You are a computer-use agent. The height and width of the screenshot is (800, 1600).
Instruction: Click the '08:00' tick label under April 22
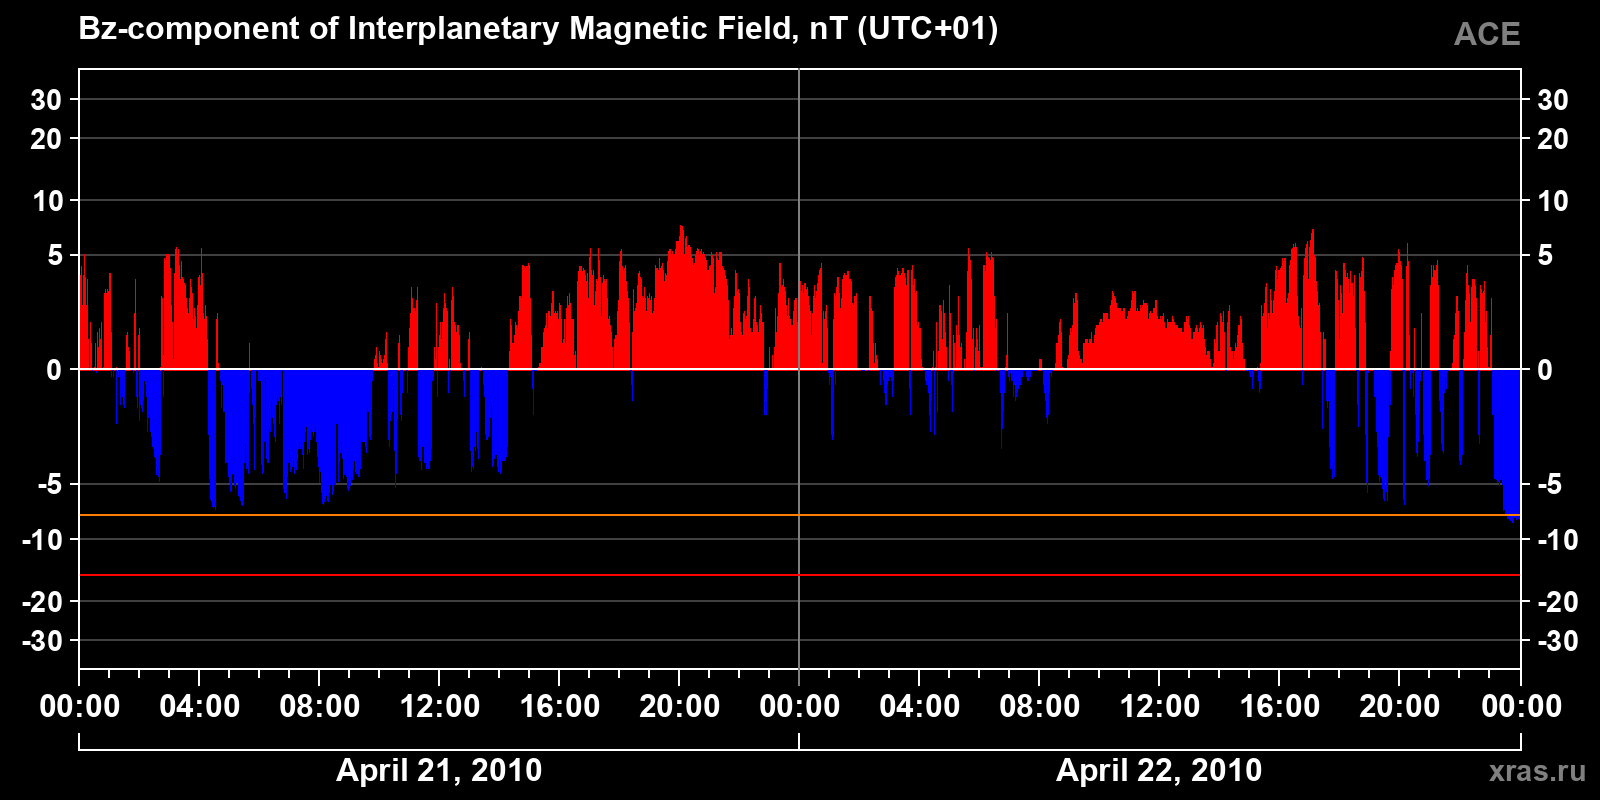click(1040, 707)
